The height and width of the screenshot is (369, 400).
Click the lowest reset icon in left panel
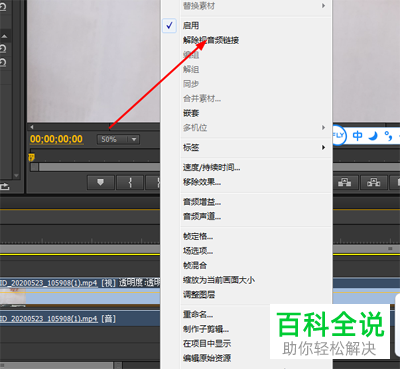(3, 62)
